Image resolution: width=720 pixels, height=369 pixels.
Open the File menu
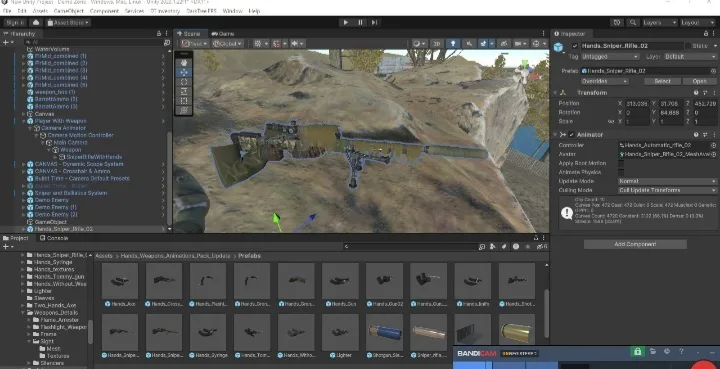(7, 11)
